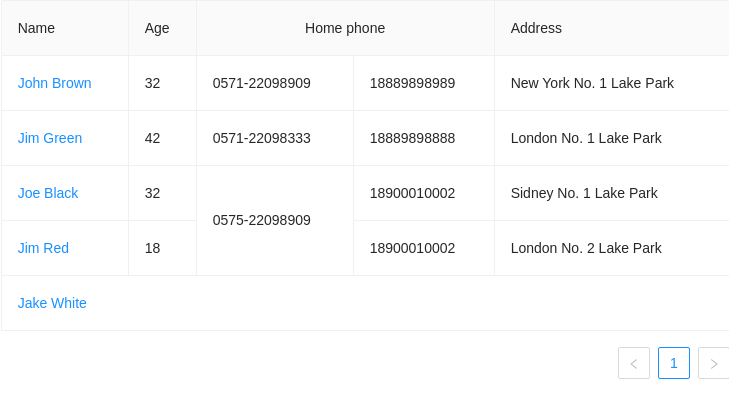
Task: Open Joe Black name link
Action: click(48, 193)
